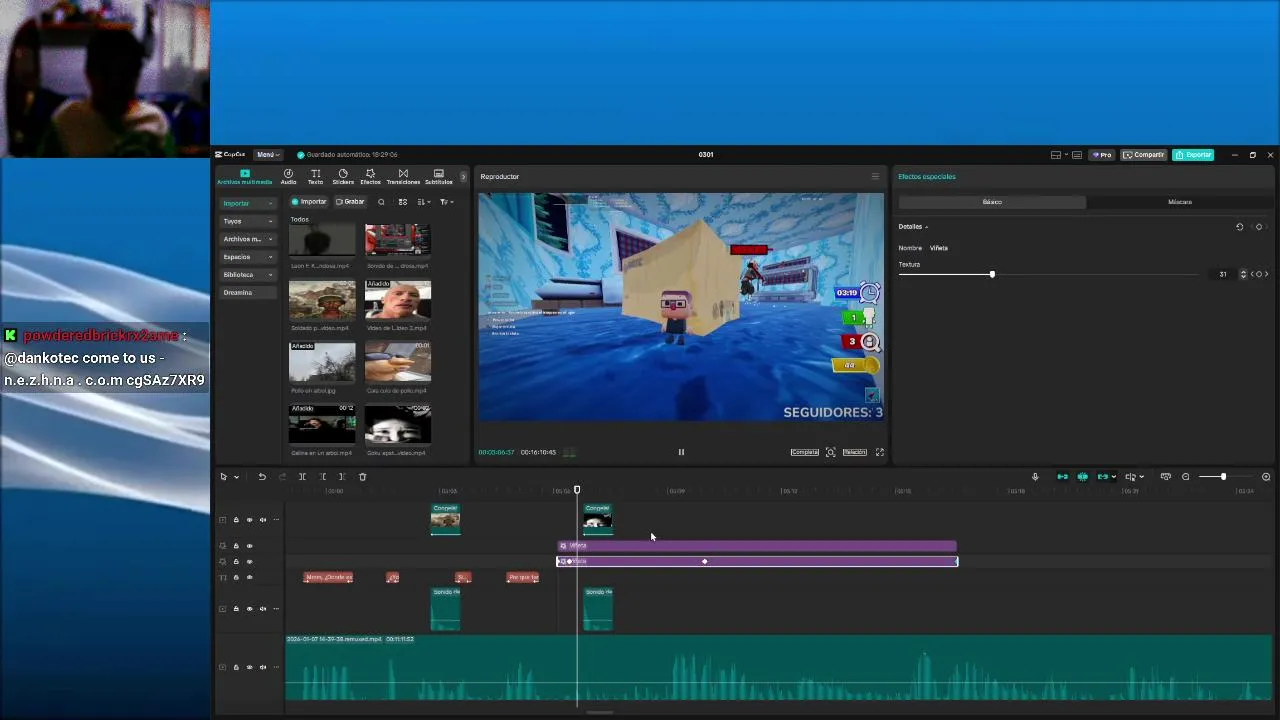The height and width of the screenshot is (720, 1280).
Task: Switch to the Básico tab
Action: [x=992, y=202]
